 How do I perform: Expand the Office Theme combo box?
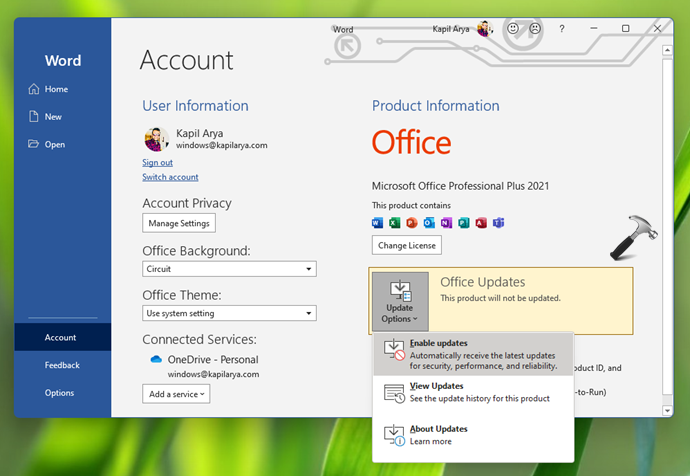(x=229, y=313)
